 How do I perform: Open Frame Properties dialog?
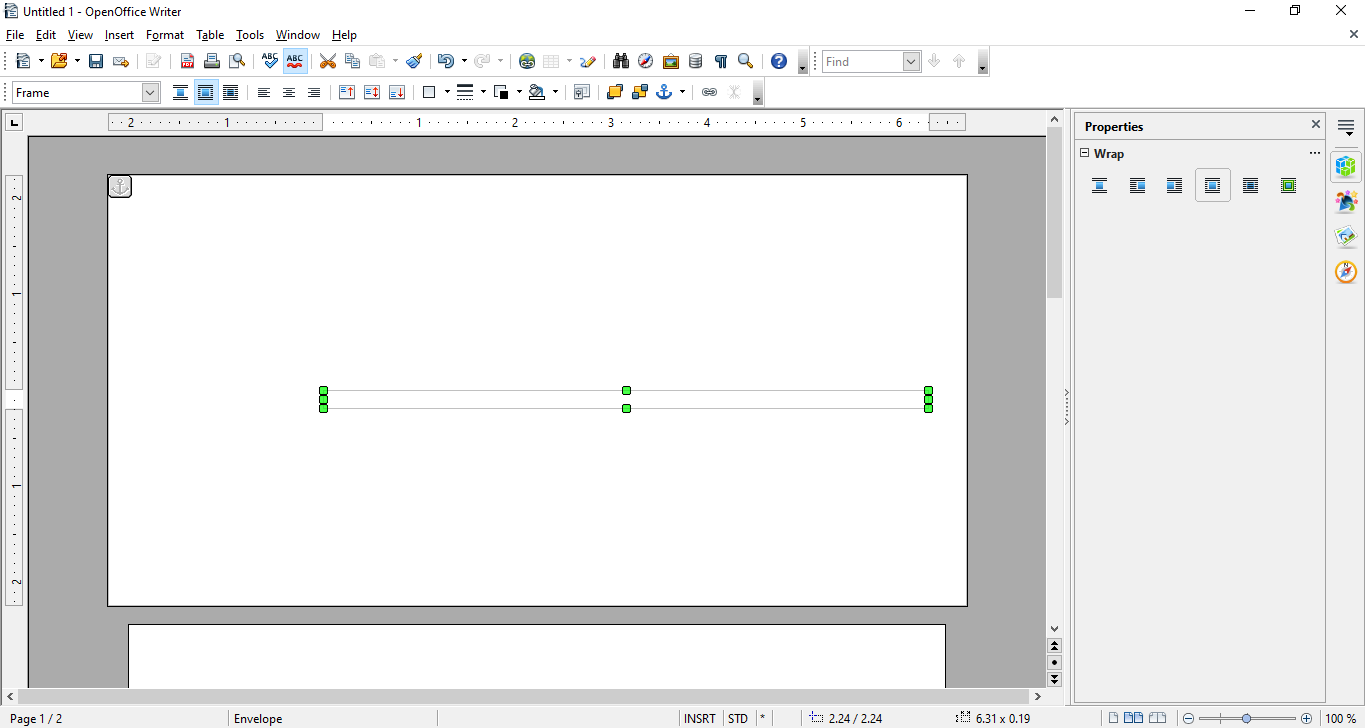point(582,92)
